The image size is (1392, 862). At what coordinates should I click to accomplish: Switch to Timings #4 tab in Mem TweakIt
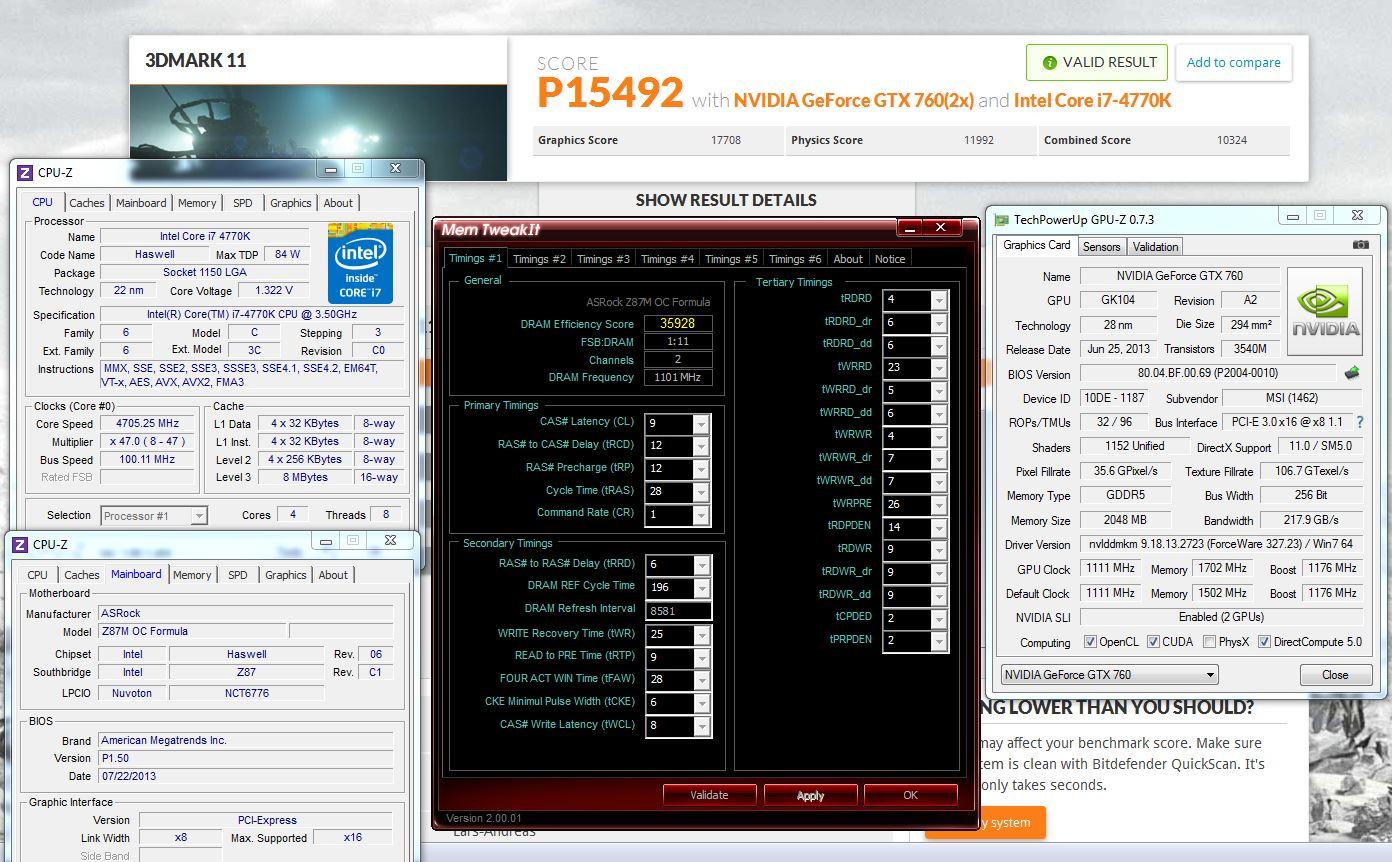pos(667,259)
